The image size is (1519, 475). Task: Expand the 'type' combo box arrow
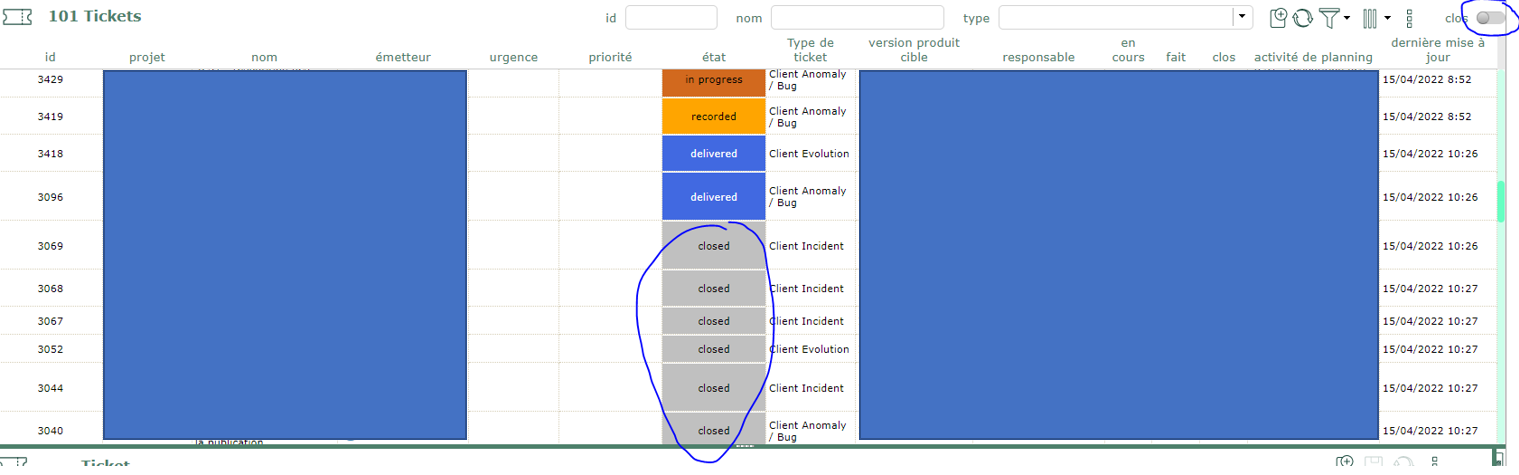click(x=1241, y=17)
